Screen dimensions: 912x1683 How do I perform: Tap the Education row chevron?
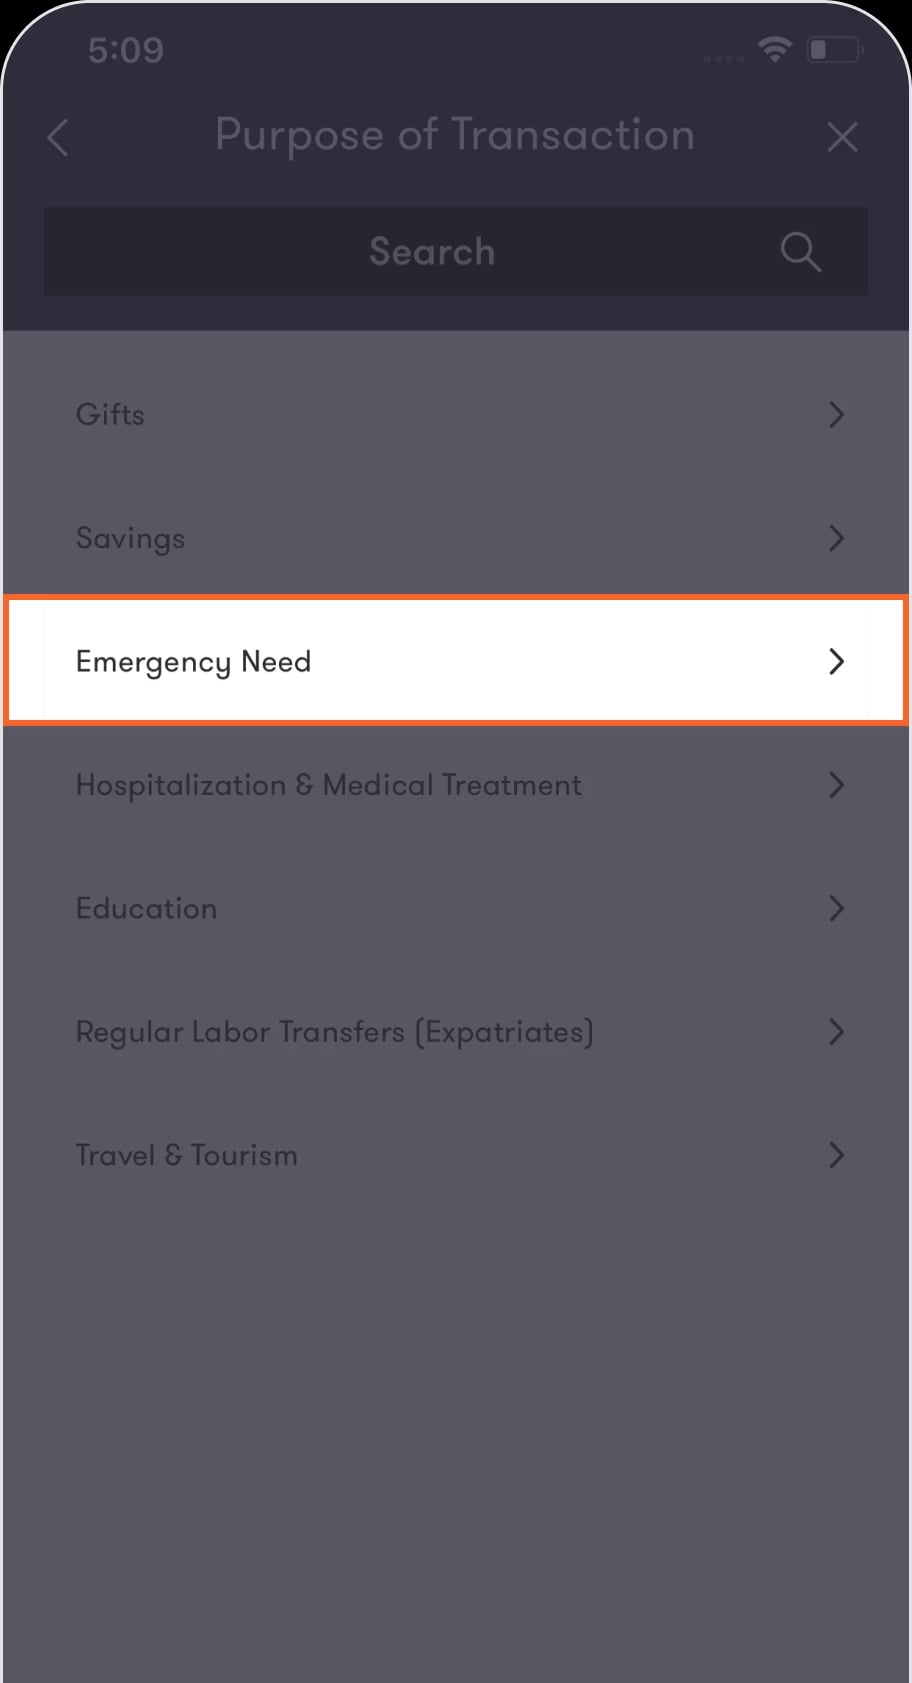(837, 908)
